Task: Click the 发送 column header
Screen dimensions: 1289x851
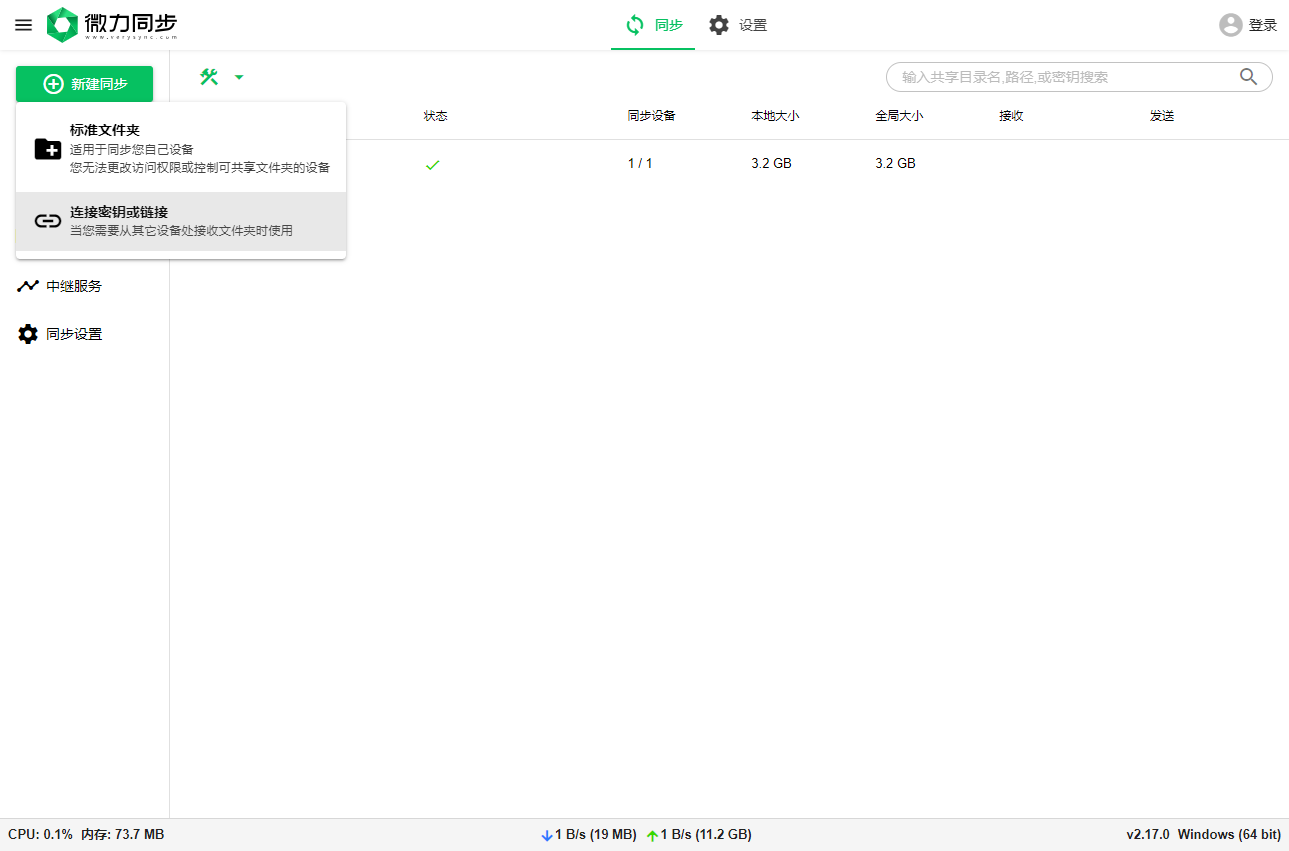Action: click(x=1162, y=116)
